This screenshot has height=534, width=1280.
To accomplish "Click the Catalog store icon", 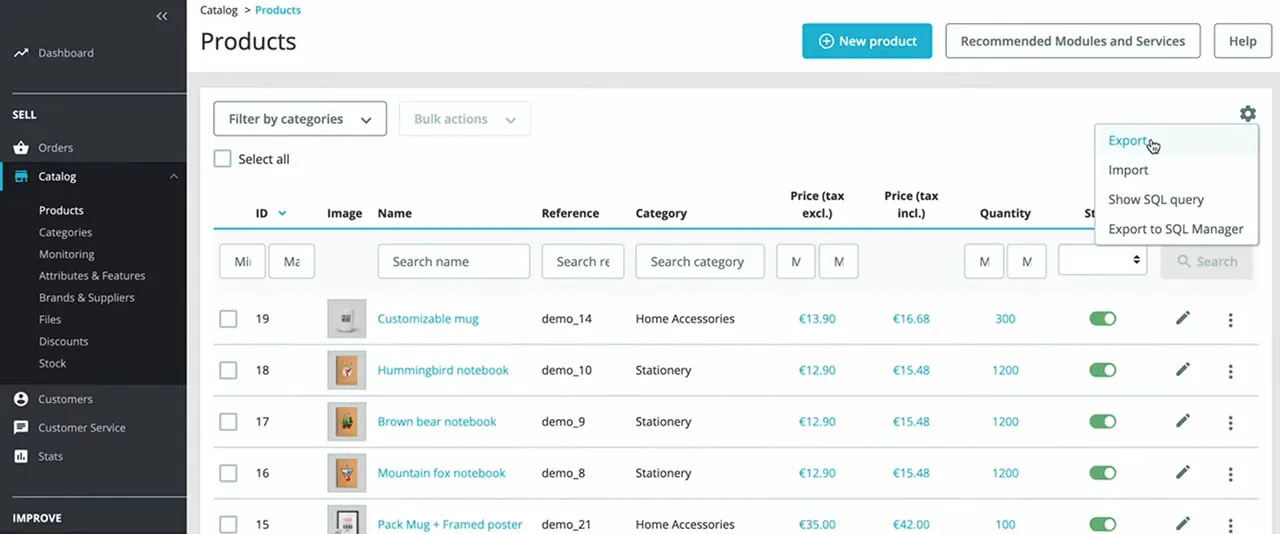I will click(x=21, y=176).
